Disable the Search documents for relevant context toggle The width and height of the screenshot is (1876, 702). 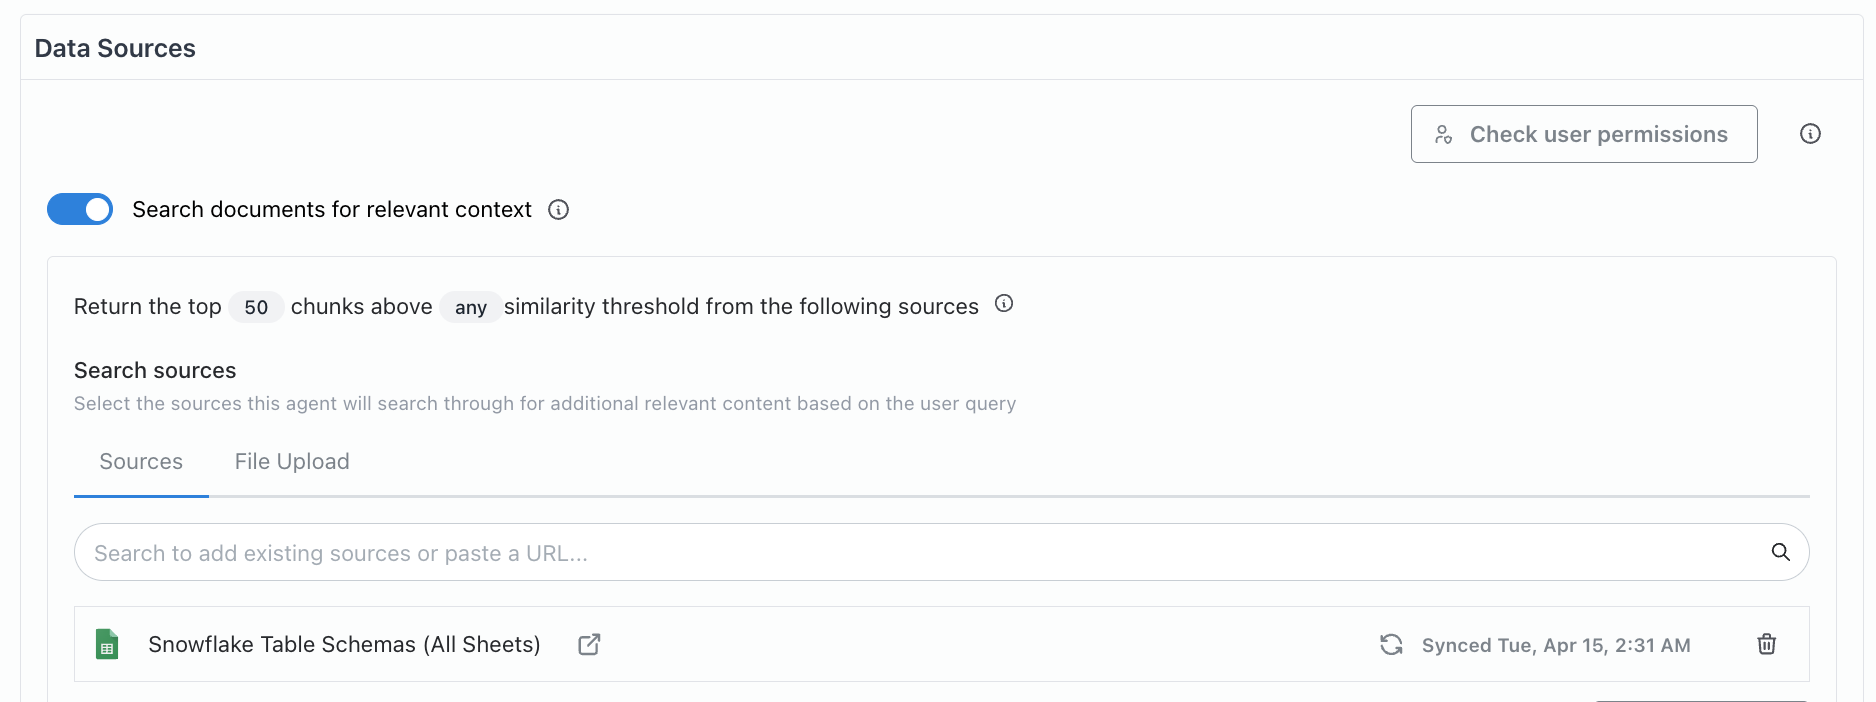point(80,209)
